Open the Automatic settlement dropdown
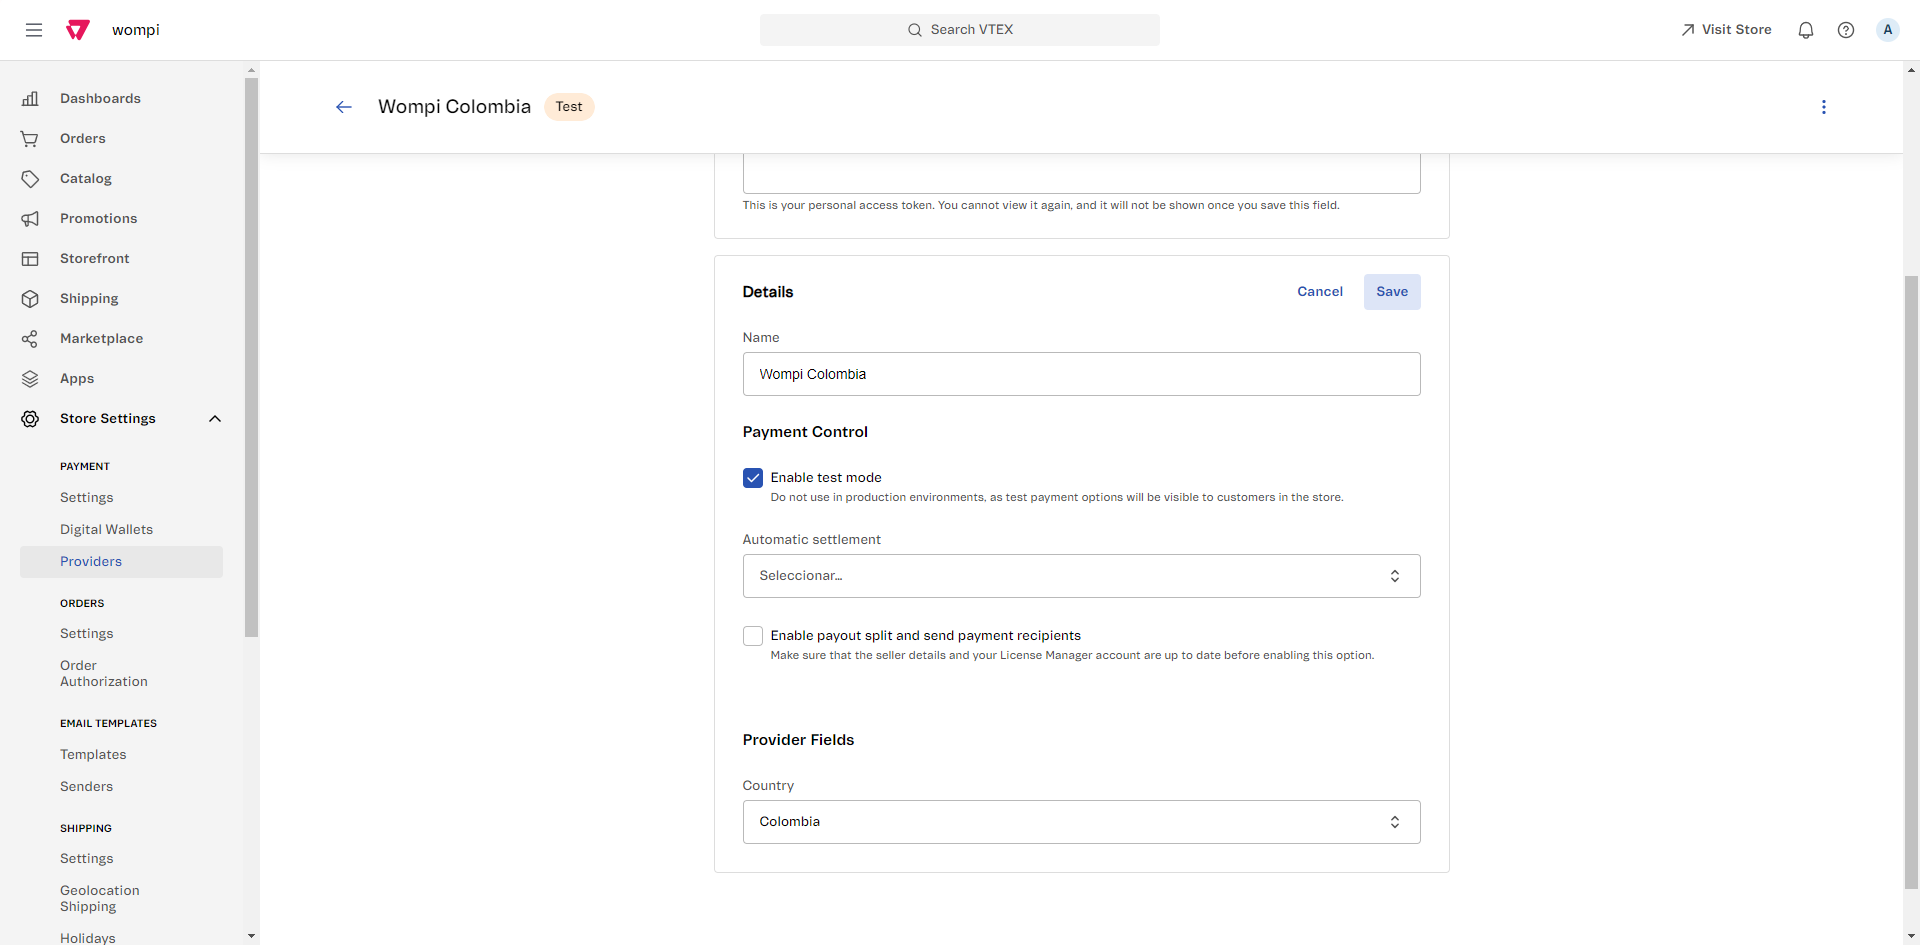The image size is (1920, 945). tap(1080, 576)
